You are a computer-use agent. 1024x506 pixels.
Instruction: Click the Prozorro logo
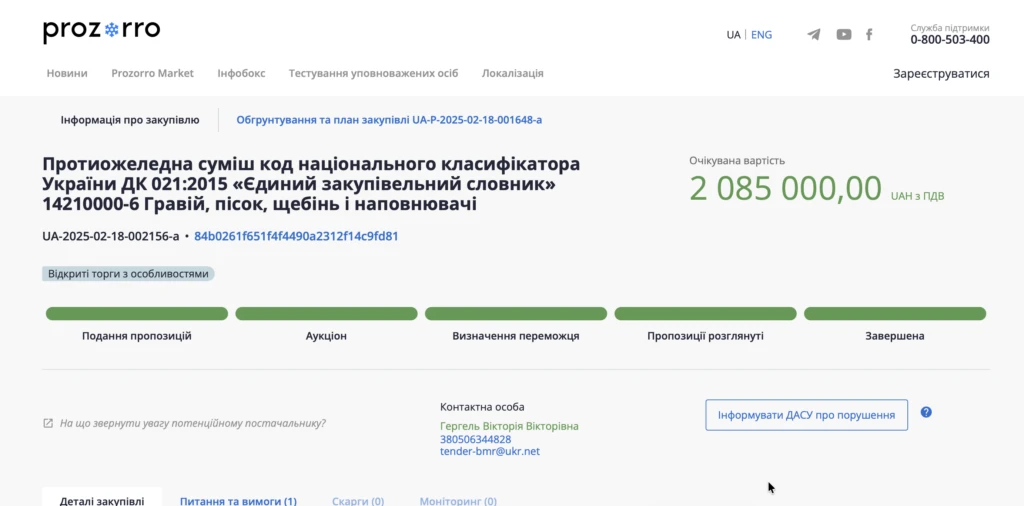tap(101, 31)
